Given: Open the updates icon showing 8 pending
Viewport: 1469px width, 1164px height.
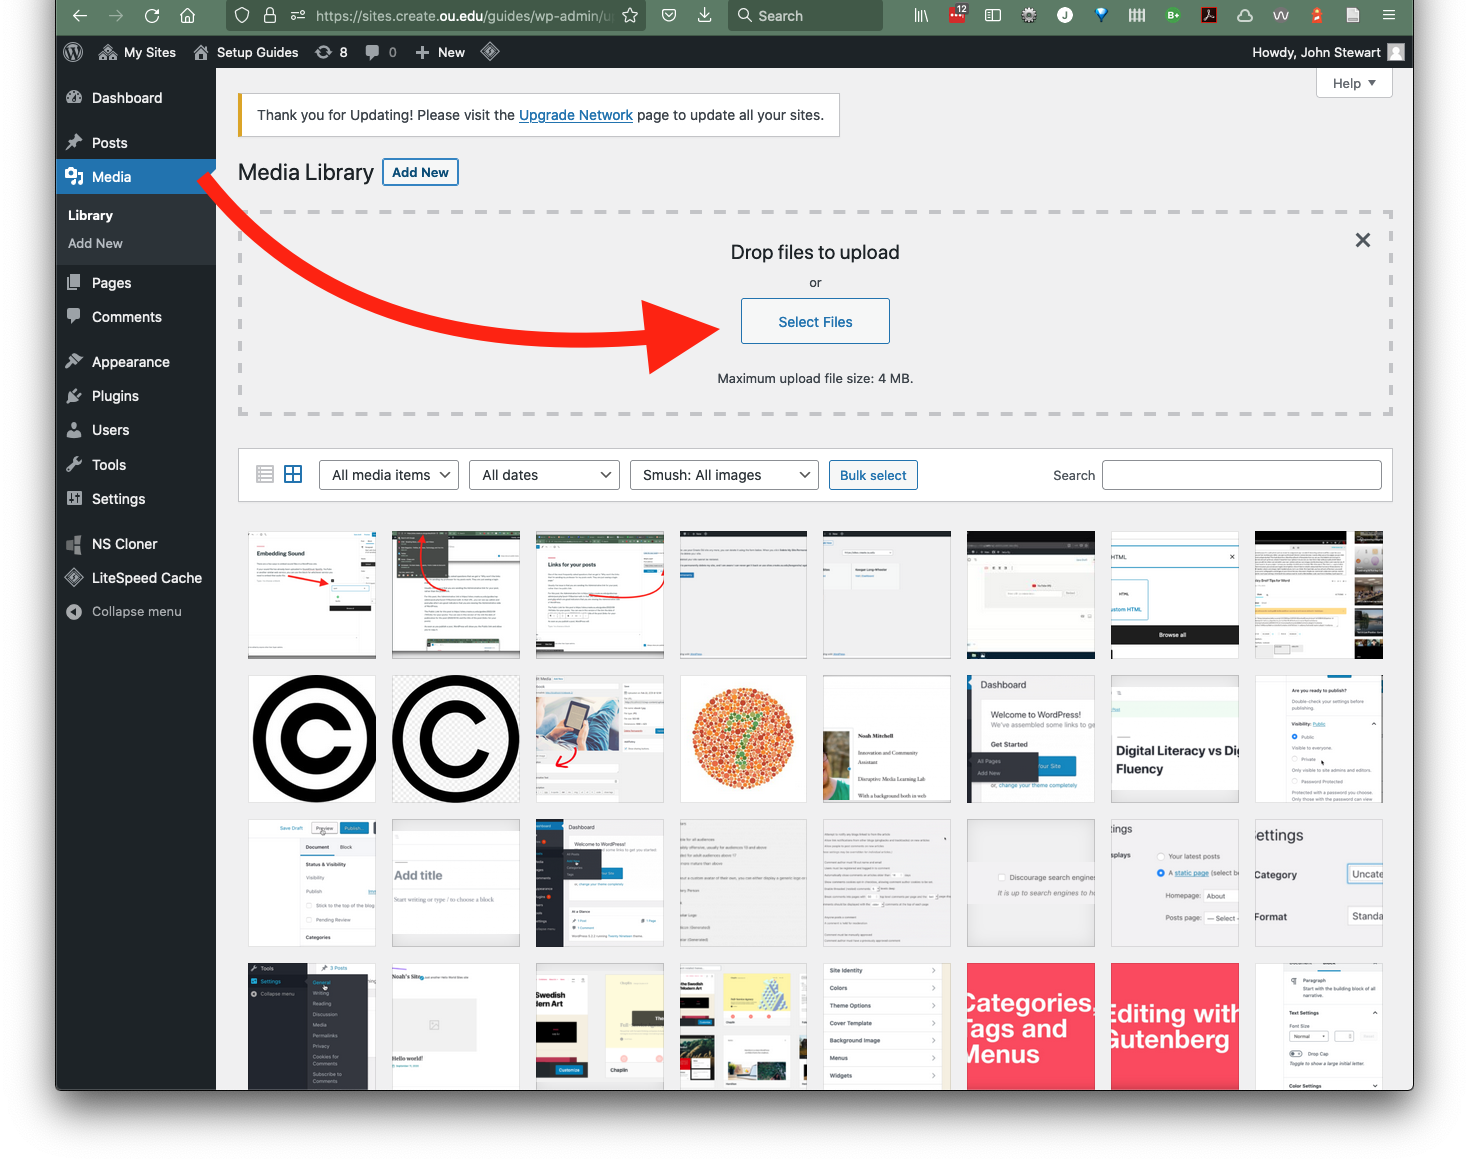Looking at the screenshot, I should click(331, 52).
